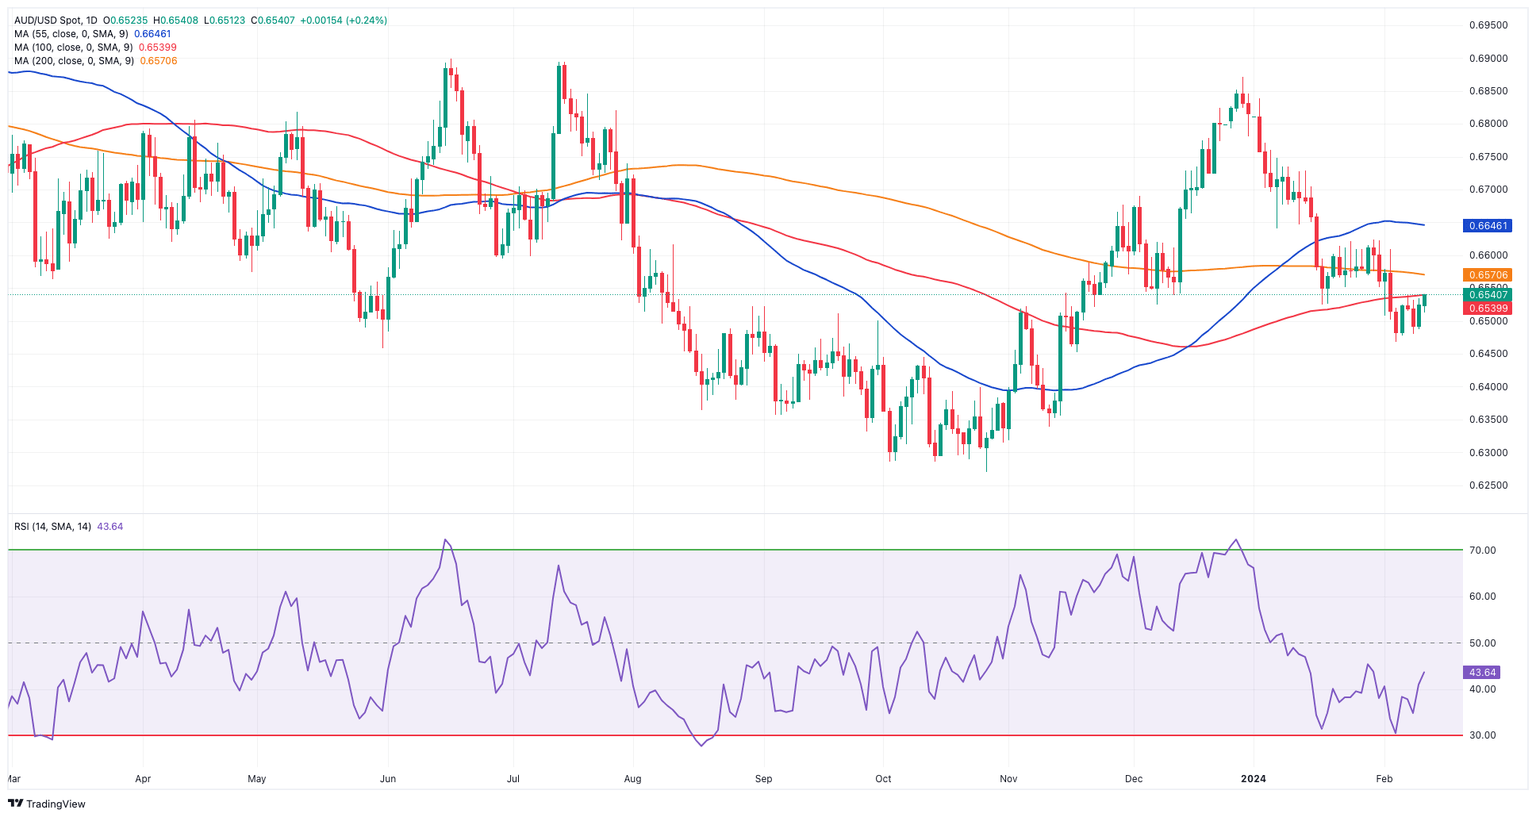Click the green 0.65407 current price tag
The image size is (1536, 817).
(x=1487, y=294)
